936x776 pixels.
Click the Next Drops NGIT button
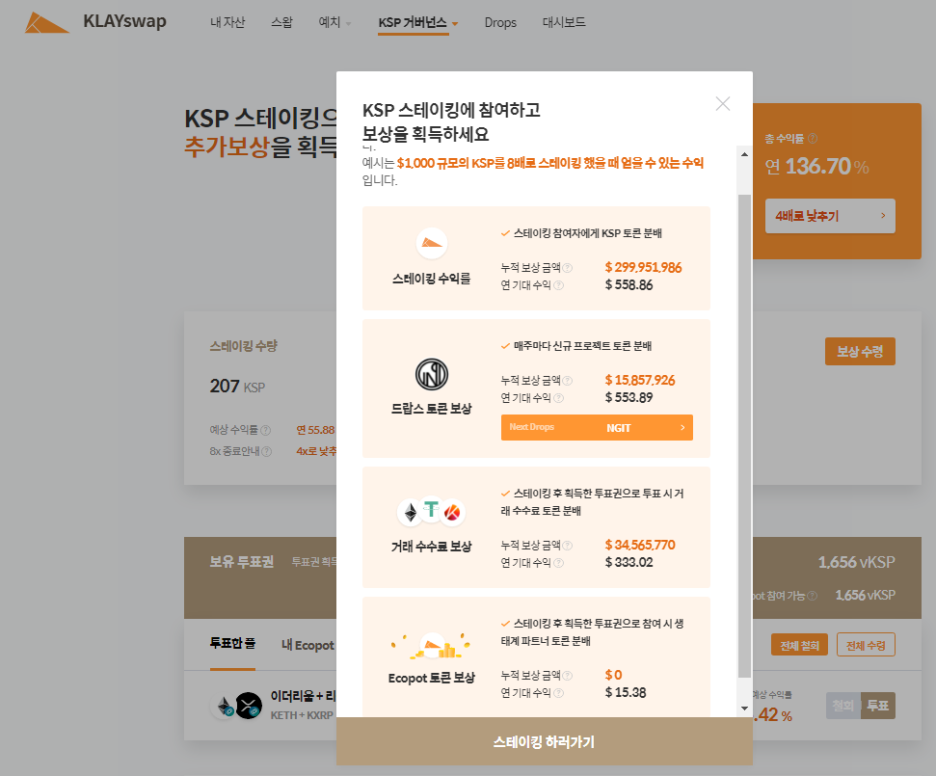coord(597,427)
